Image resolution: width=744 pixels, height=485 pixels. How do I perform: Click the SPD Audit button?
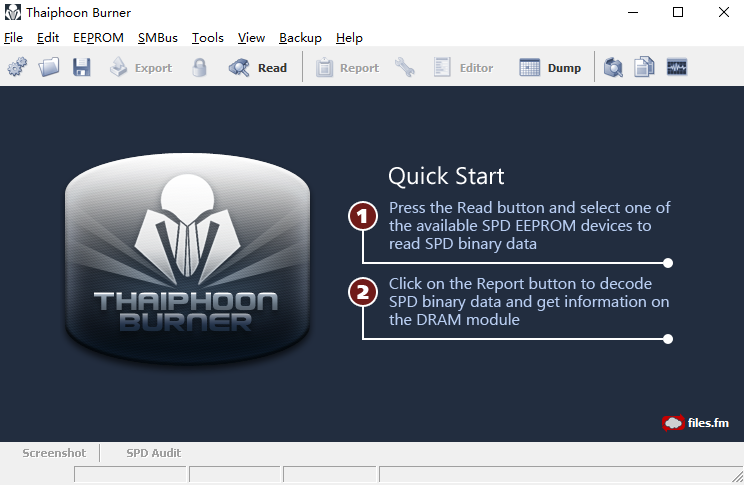click(x=153, y=453)
